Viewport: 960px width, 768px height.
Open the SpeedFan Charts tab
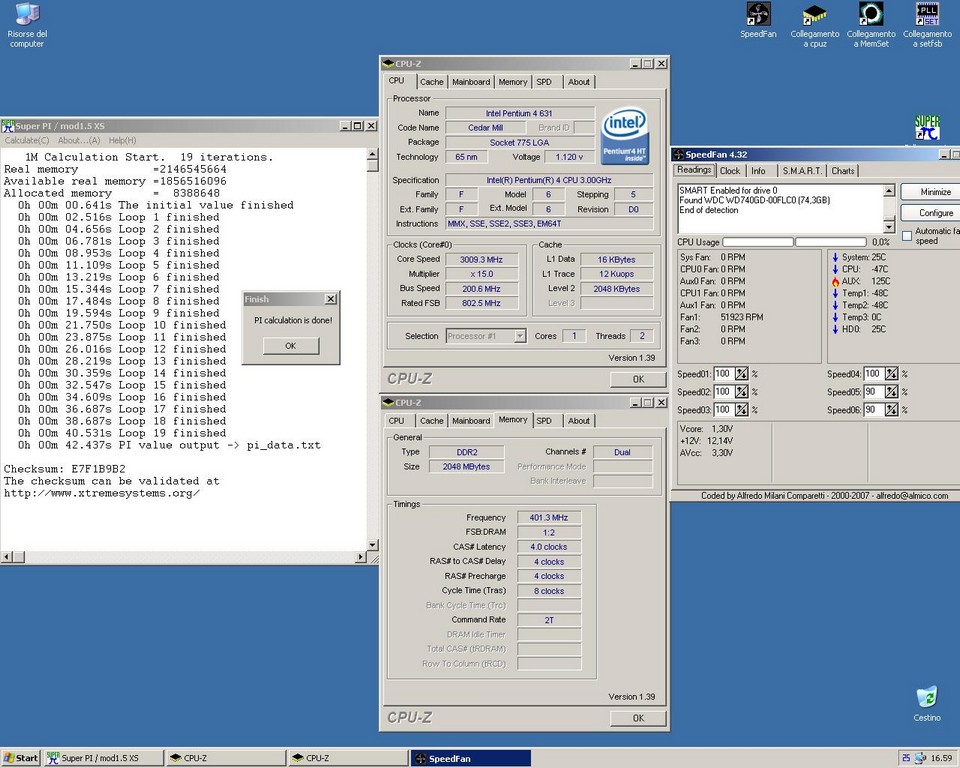click(x=842, y=171)
